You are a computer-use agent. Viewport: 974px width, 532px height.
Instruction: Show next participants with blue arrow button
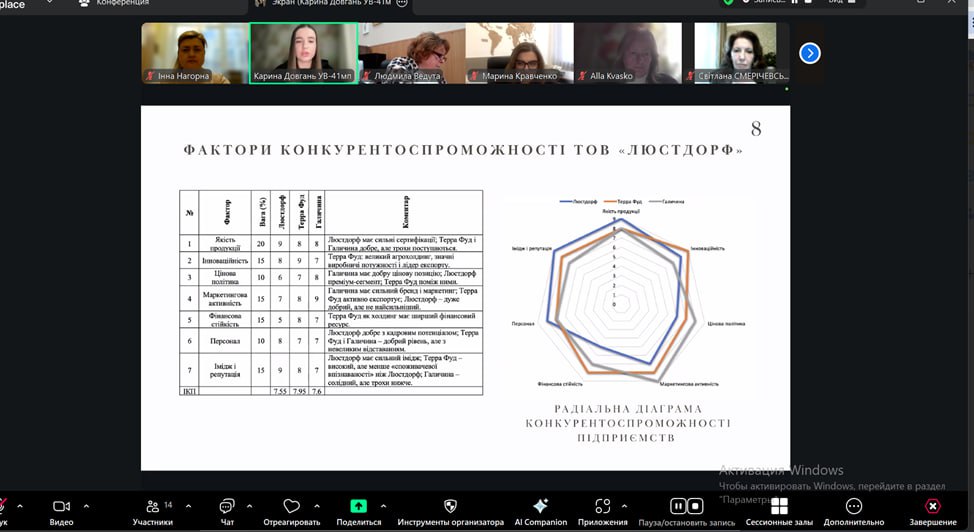coord(810,53)
